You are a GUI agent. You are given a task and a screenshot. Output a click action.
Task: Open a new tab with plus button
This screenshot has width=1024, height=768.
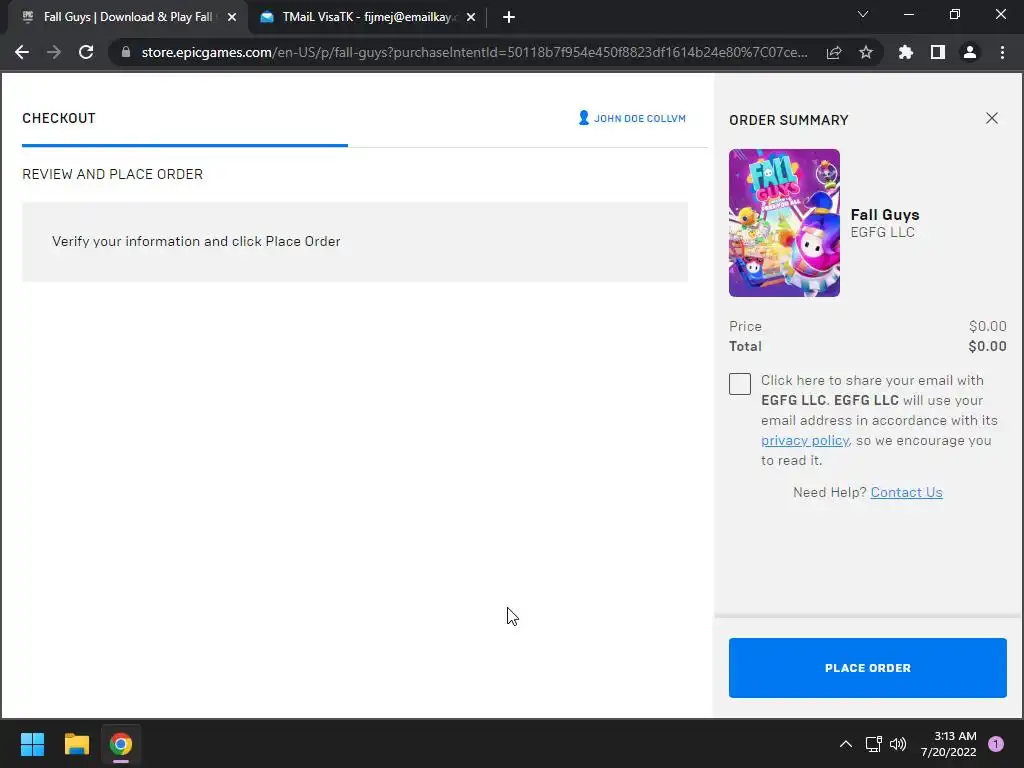tap(509, 17)
